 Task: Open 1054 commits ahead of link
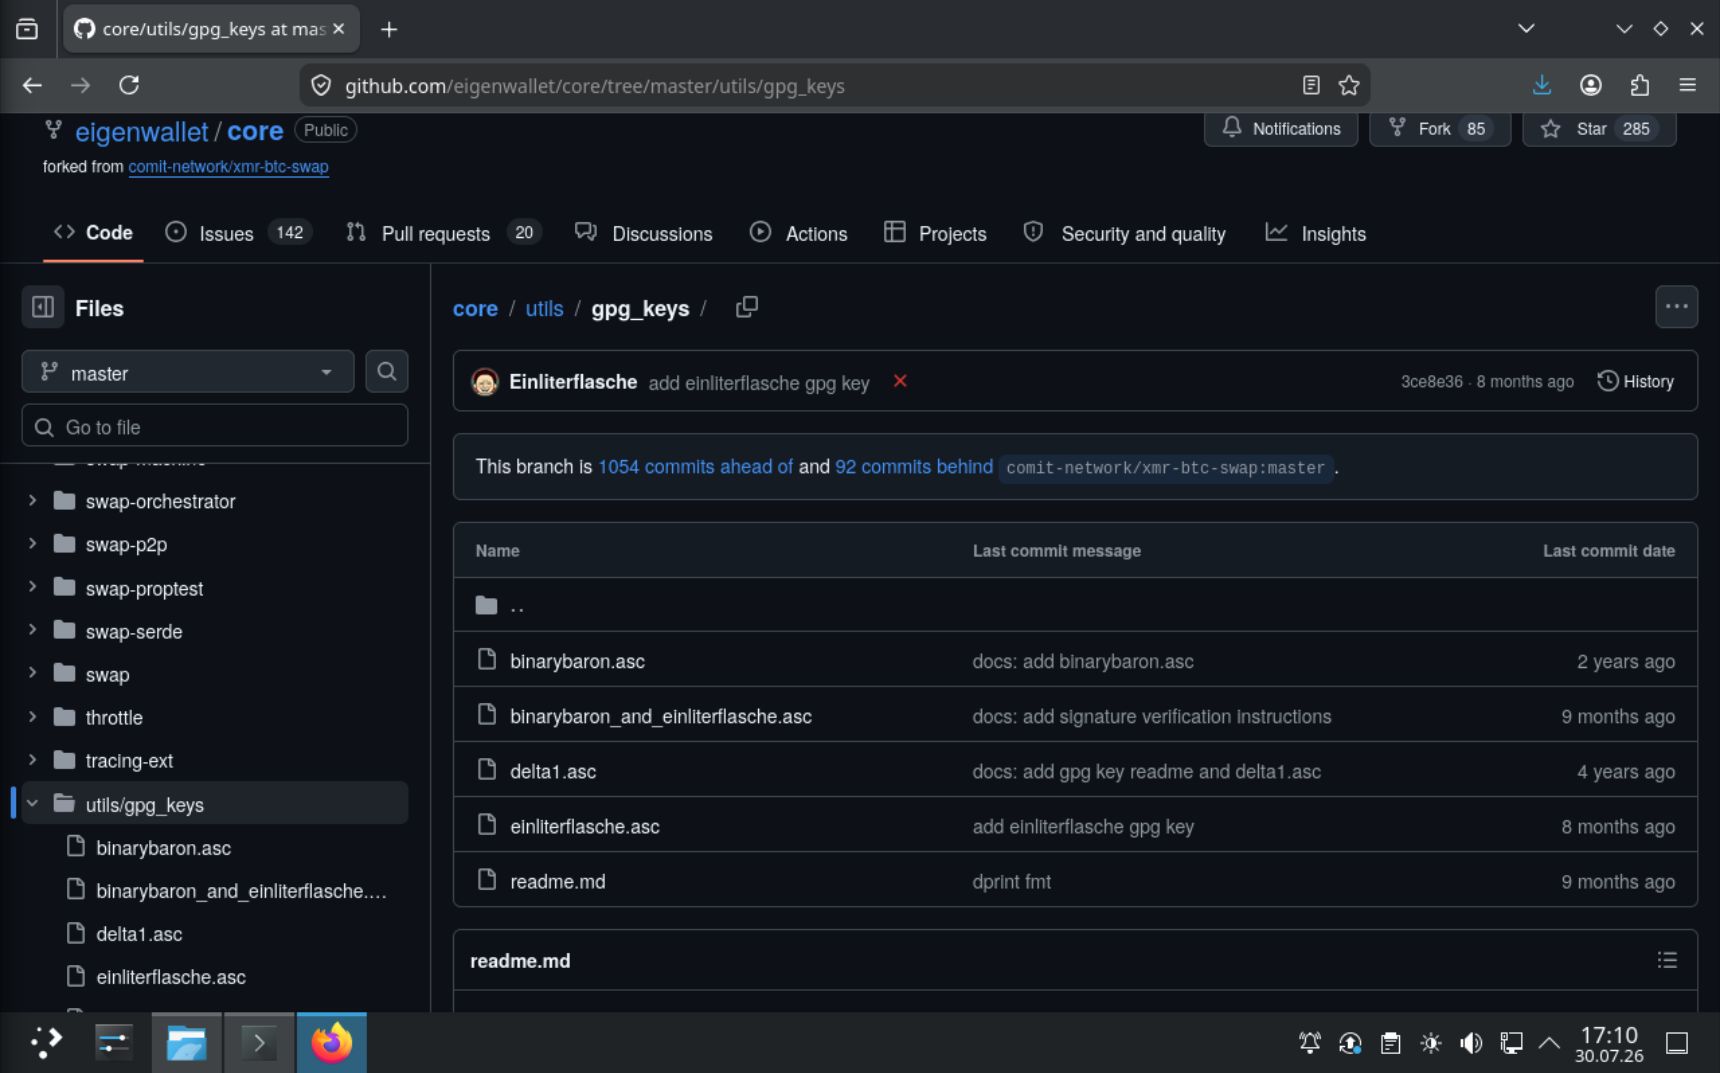(695, 467)
